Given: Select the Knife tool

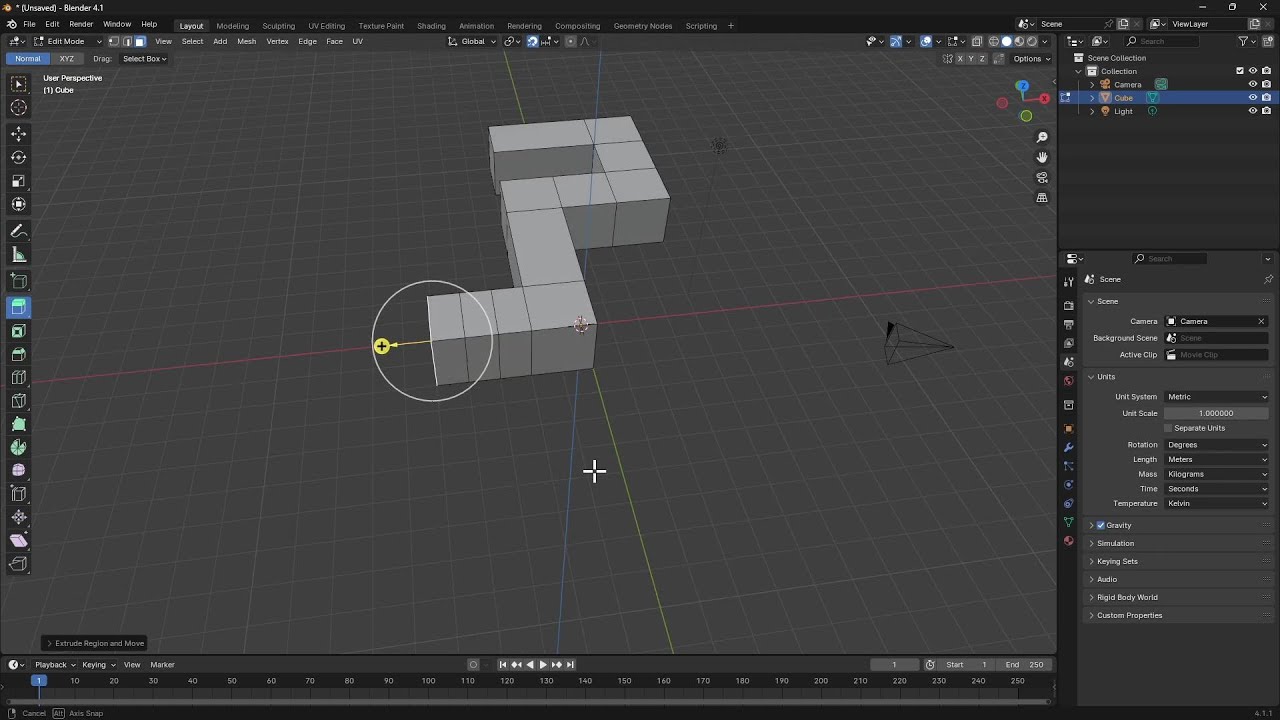Looking at the screenshot, I should coord(19,401).
